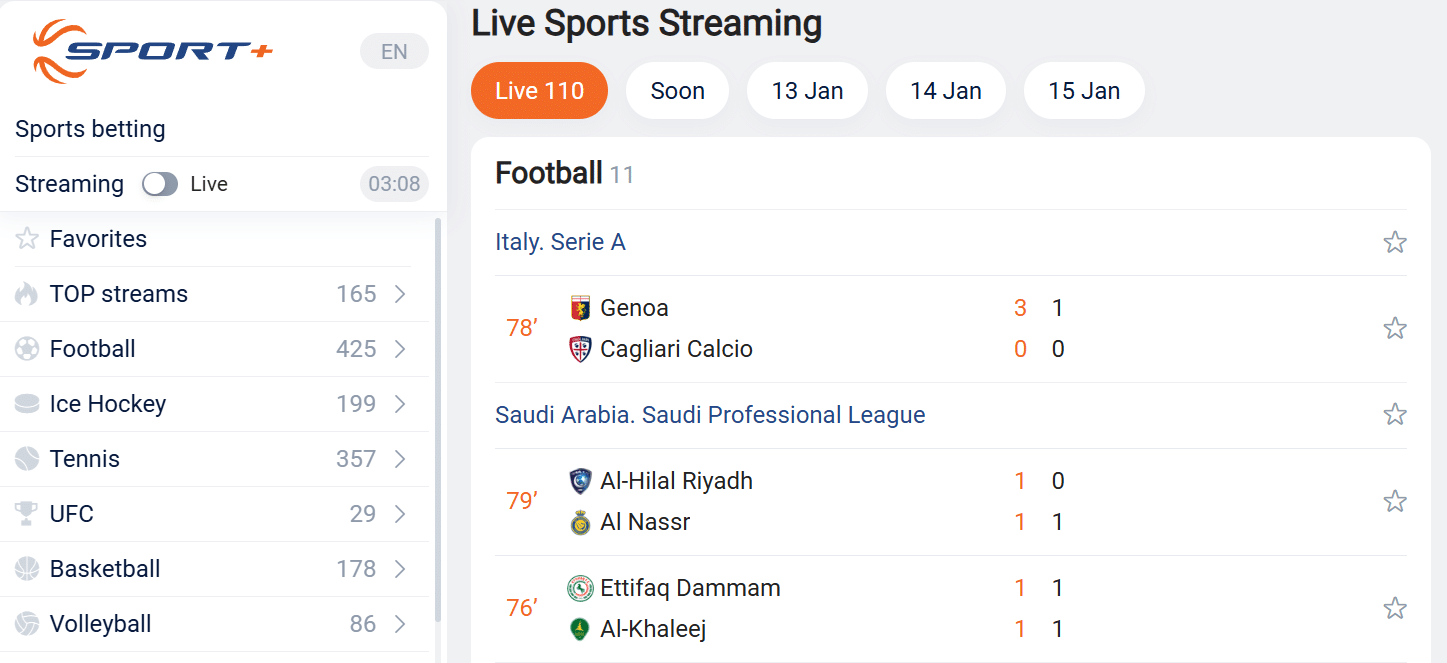This screenshot has width=1447, height=663.
Task: Click the Sport+ logo
Action: point(152,51)
